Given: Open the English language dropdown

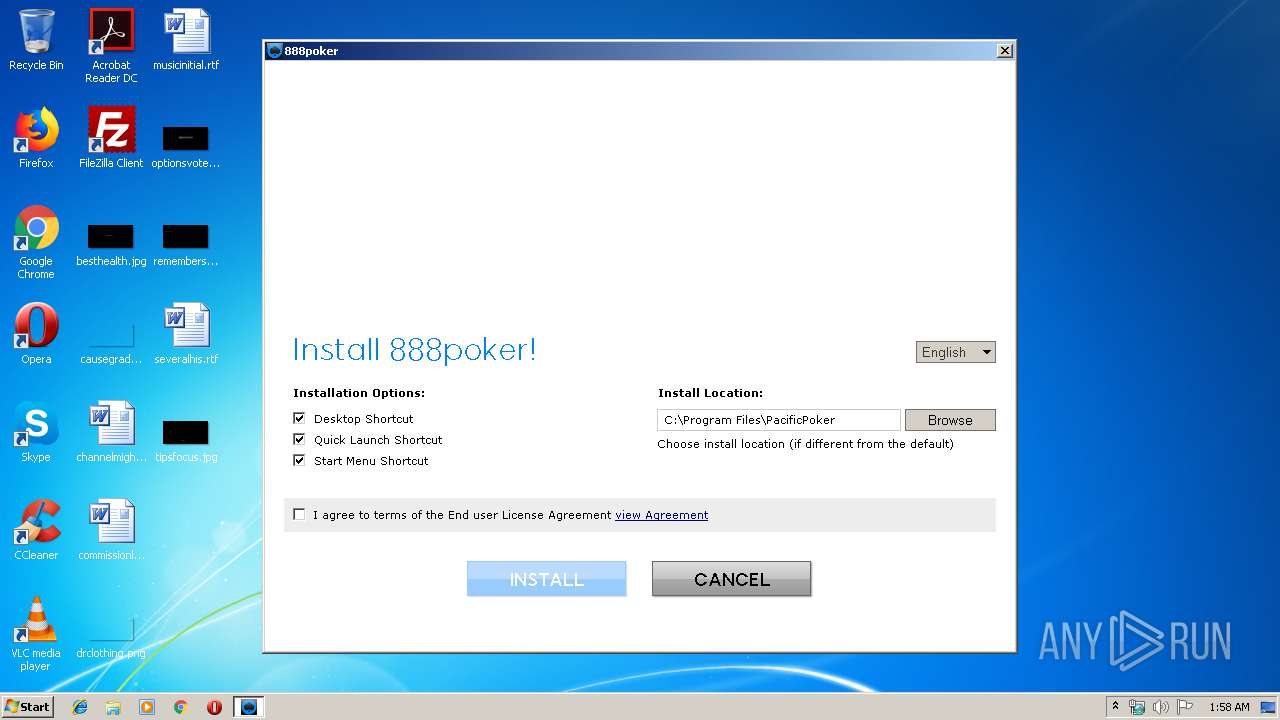Looking at the screenshot, I should pos(956,352).
